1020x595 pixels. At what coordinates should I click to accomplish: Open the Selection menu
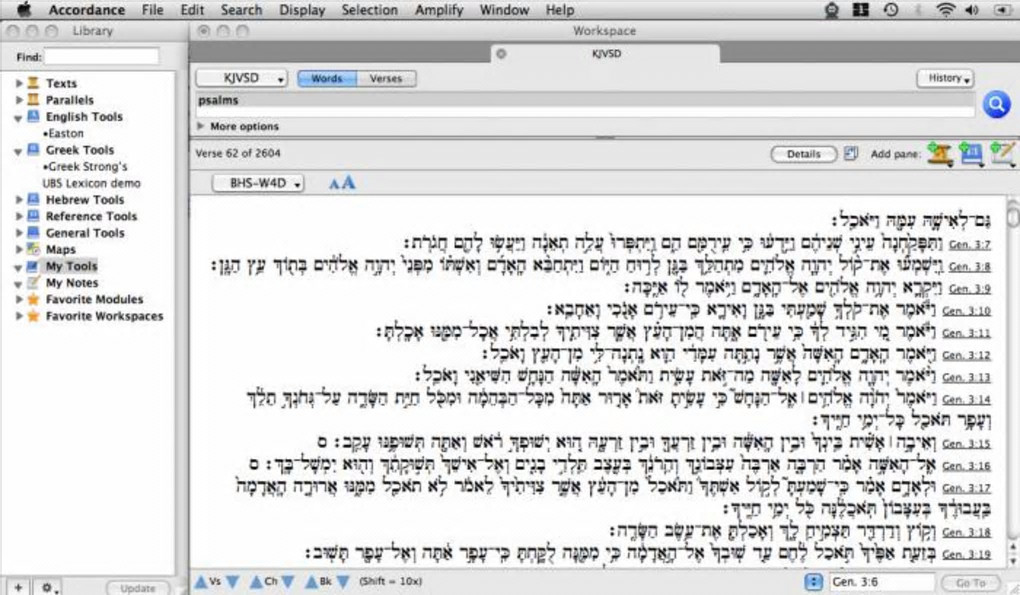pos(369,10)
